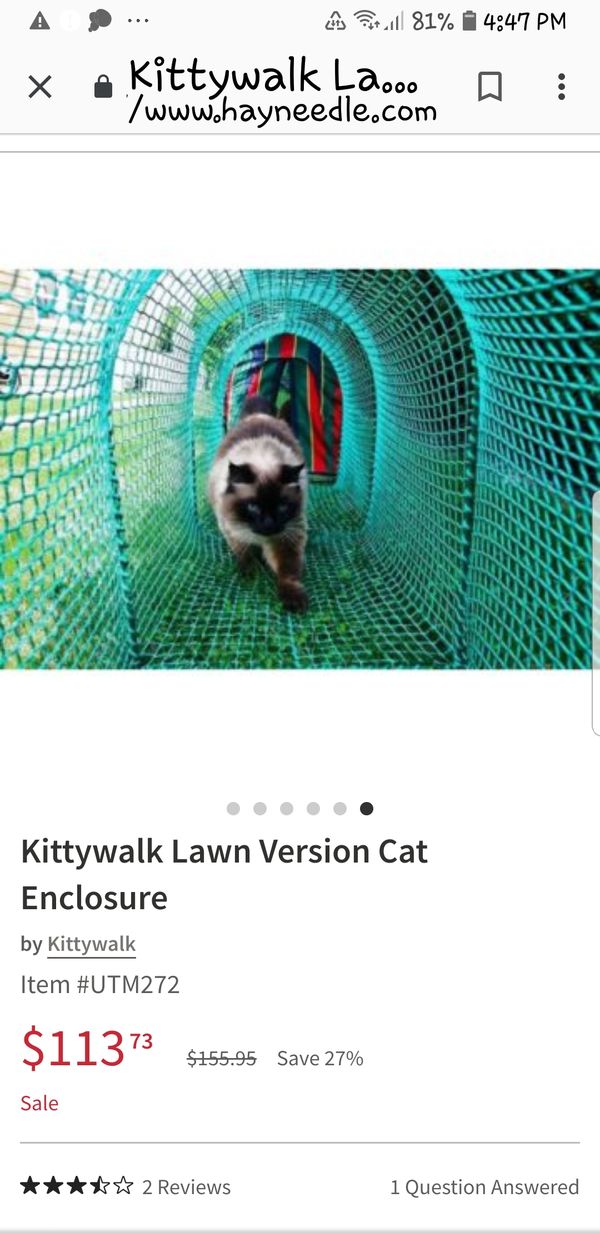The width and height of the screenshot is (600, 1233).
Task: Open the 1 Question Answered link
Action: click(x=484, y=1187)
